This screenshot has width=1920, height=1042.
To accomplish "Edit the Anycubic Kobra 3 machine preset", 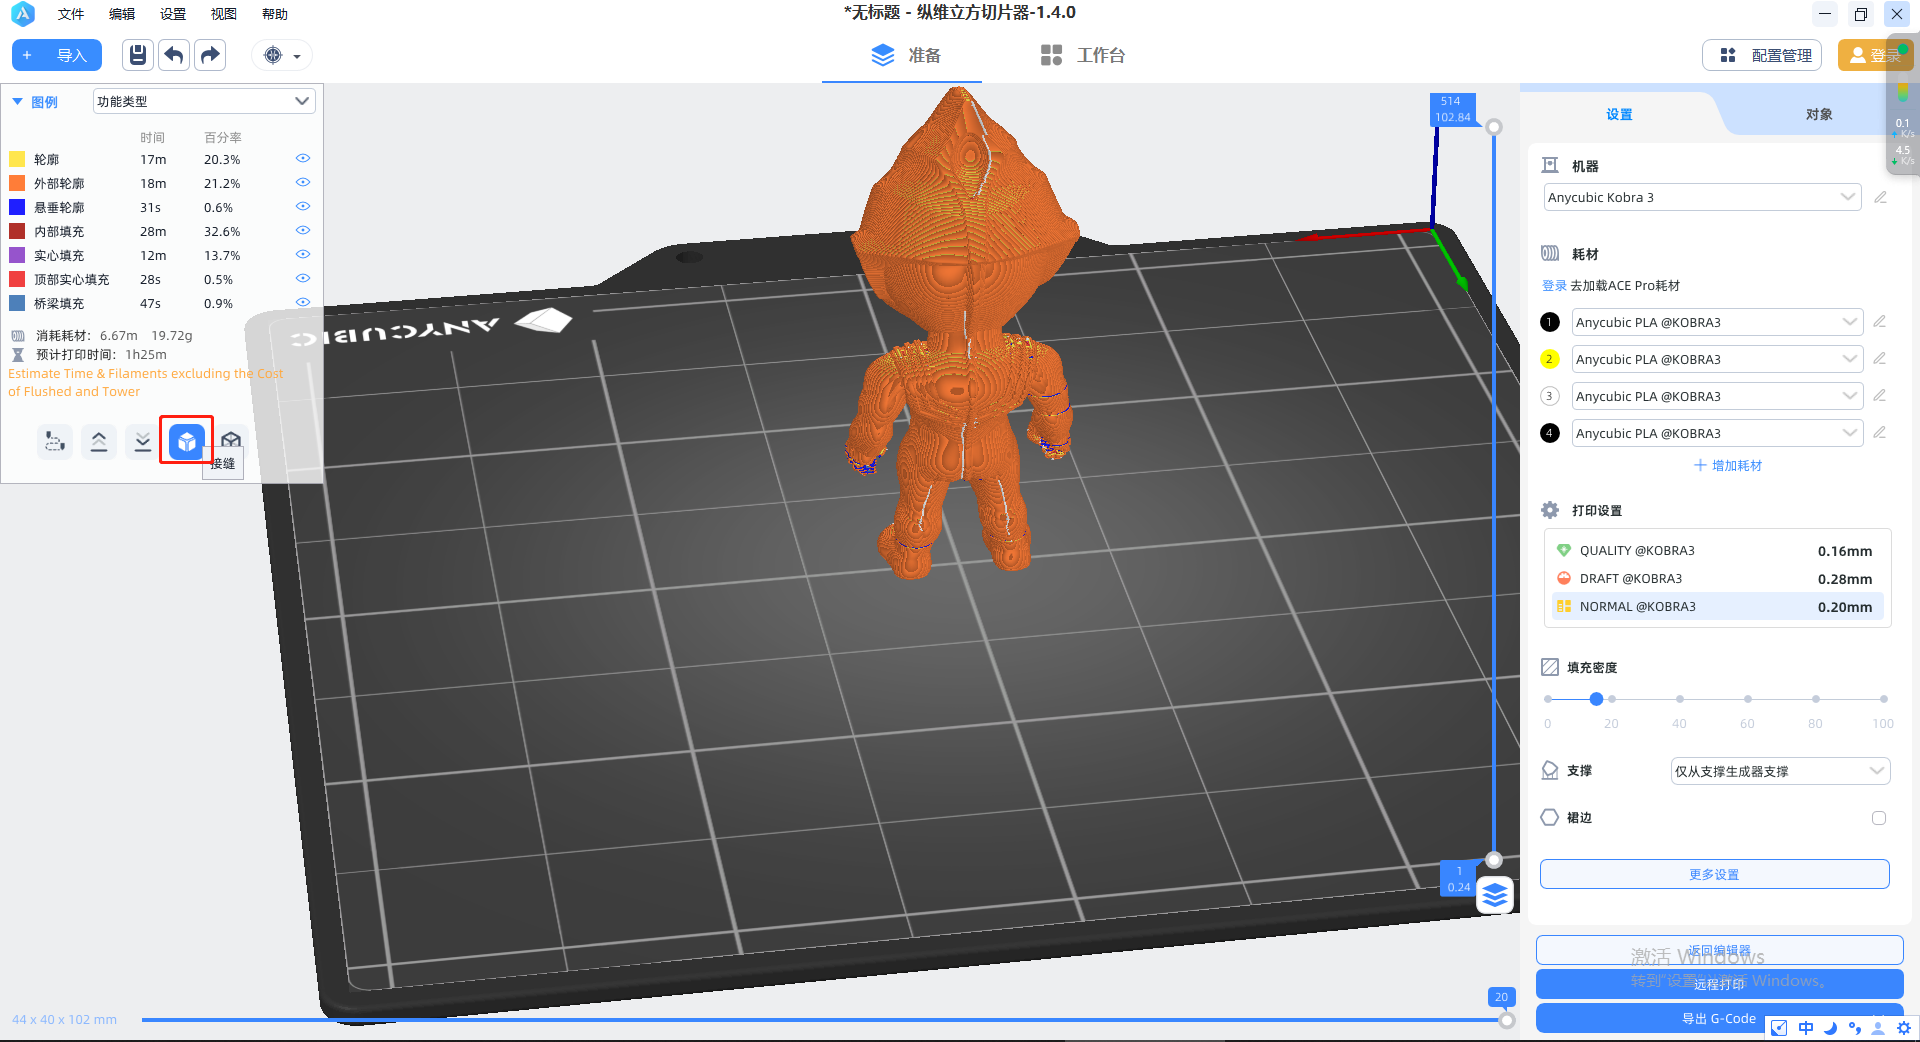I will (x=1880, y=197).
